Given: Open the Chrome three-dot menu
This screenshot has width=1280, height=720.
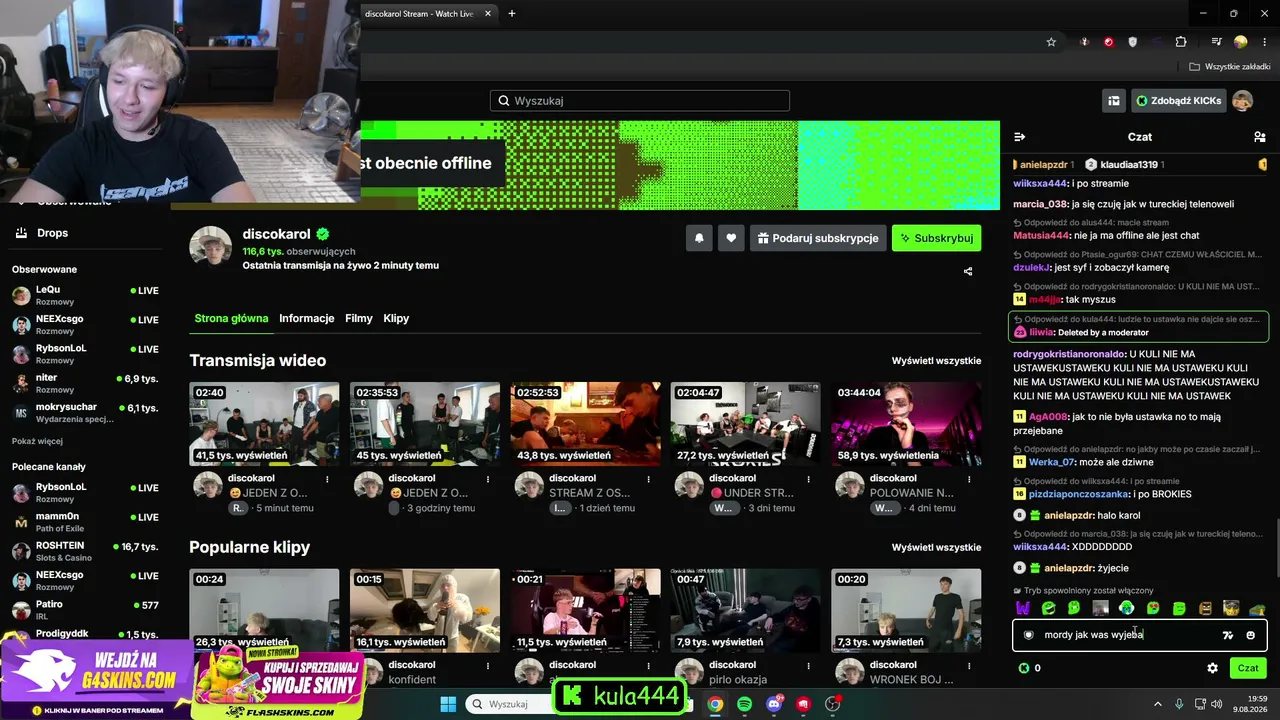Looking at the screenshot, I should [1264, 42].
